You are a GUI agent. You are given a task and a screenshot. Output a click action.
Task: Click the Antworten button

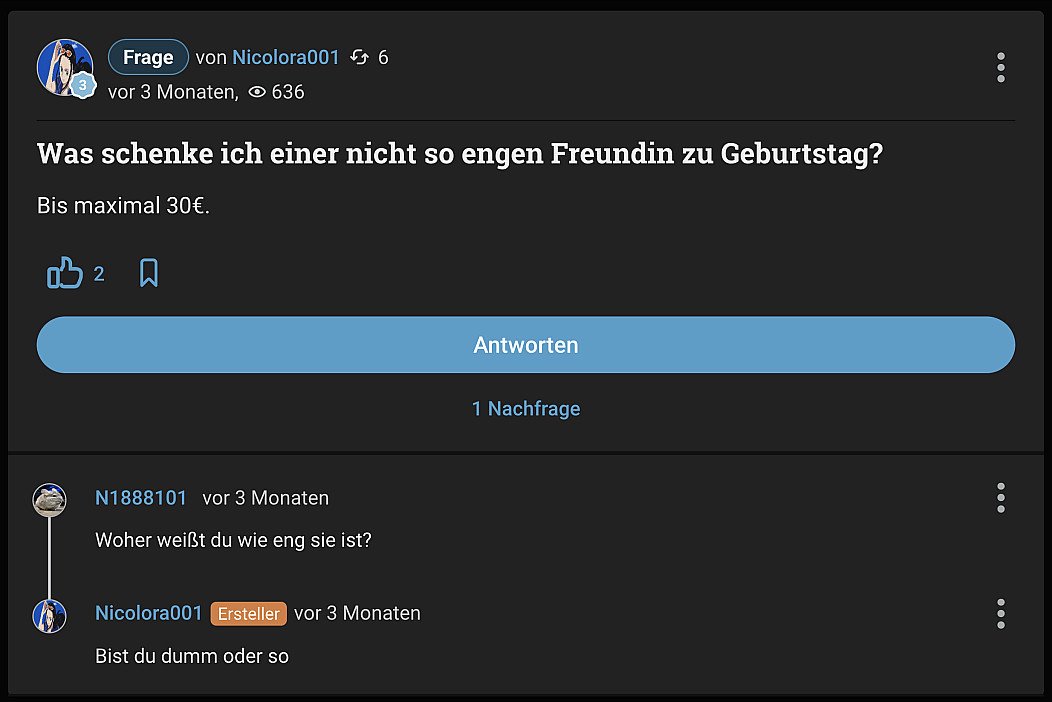tap(526, 345)
